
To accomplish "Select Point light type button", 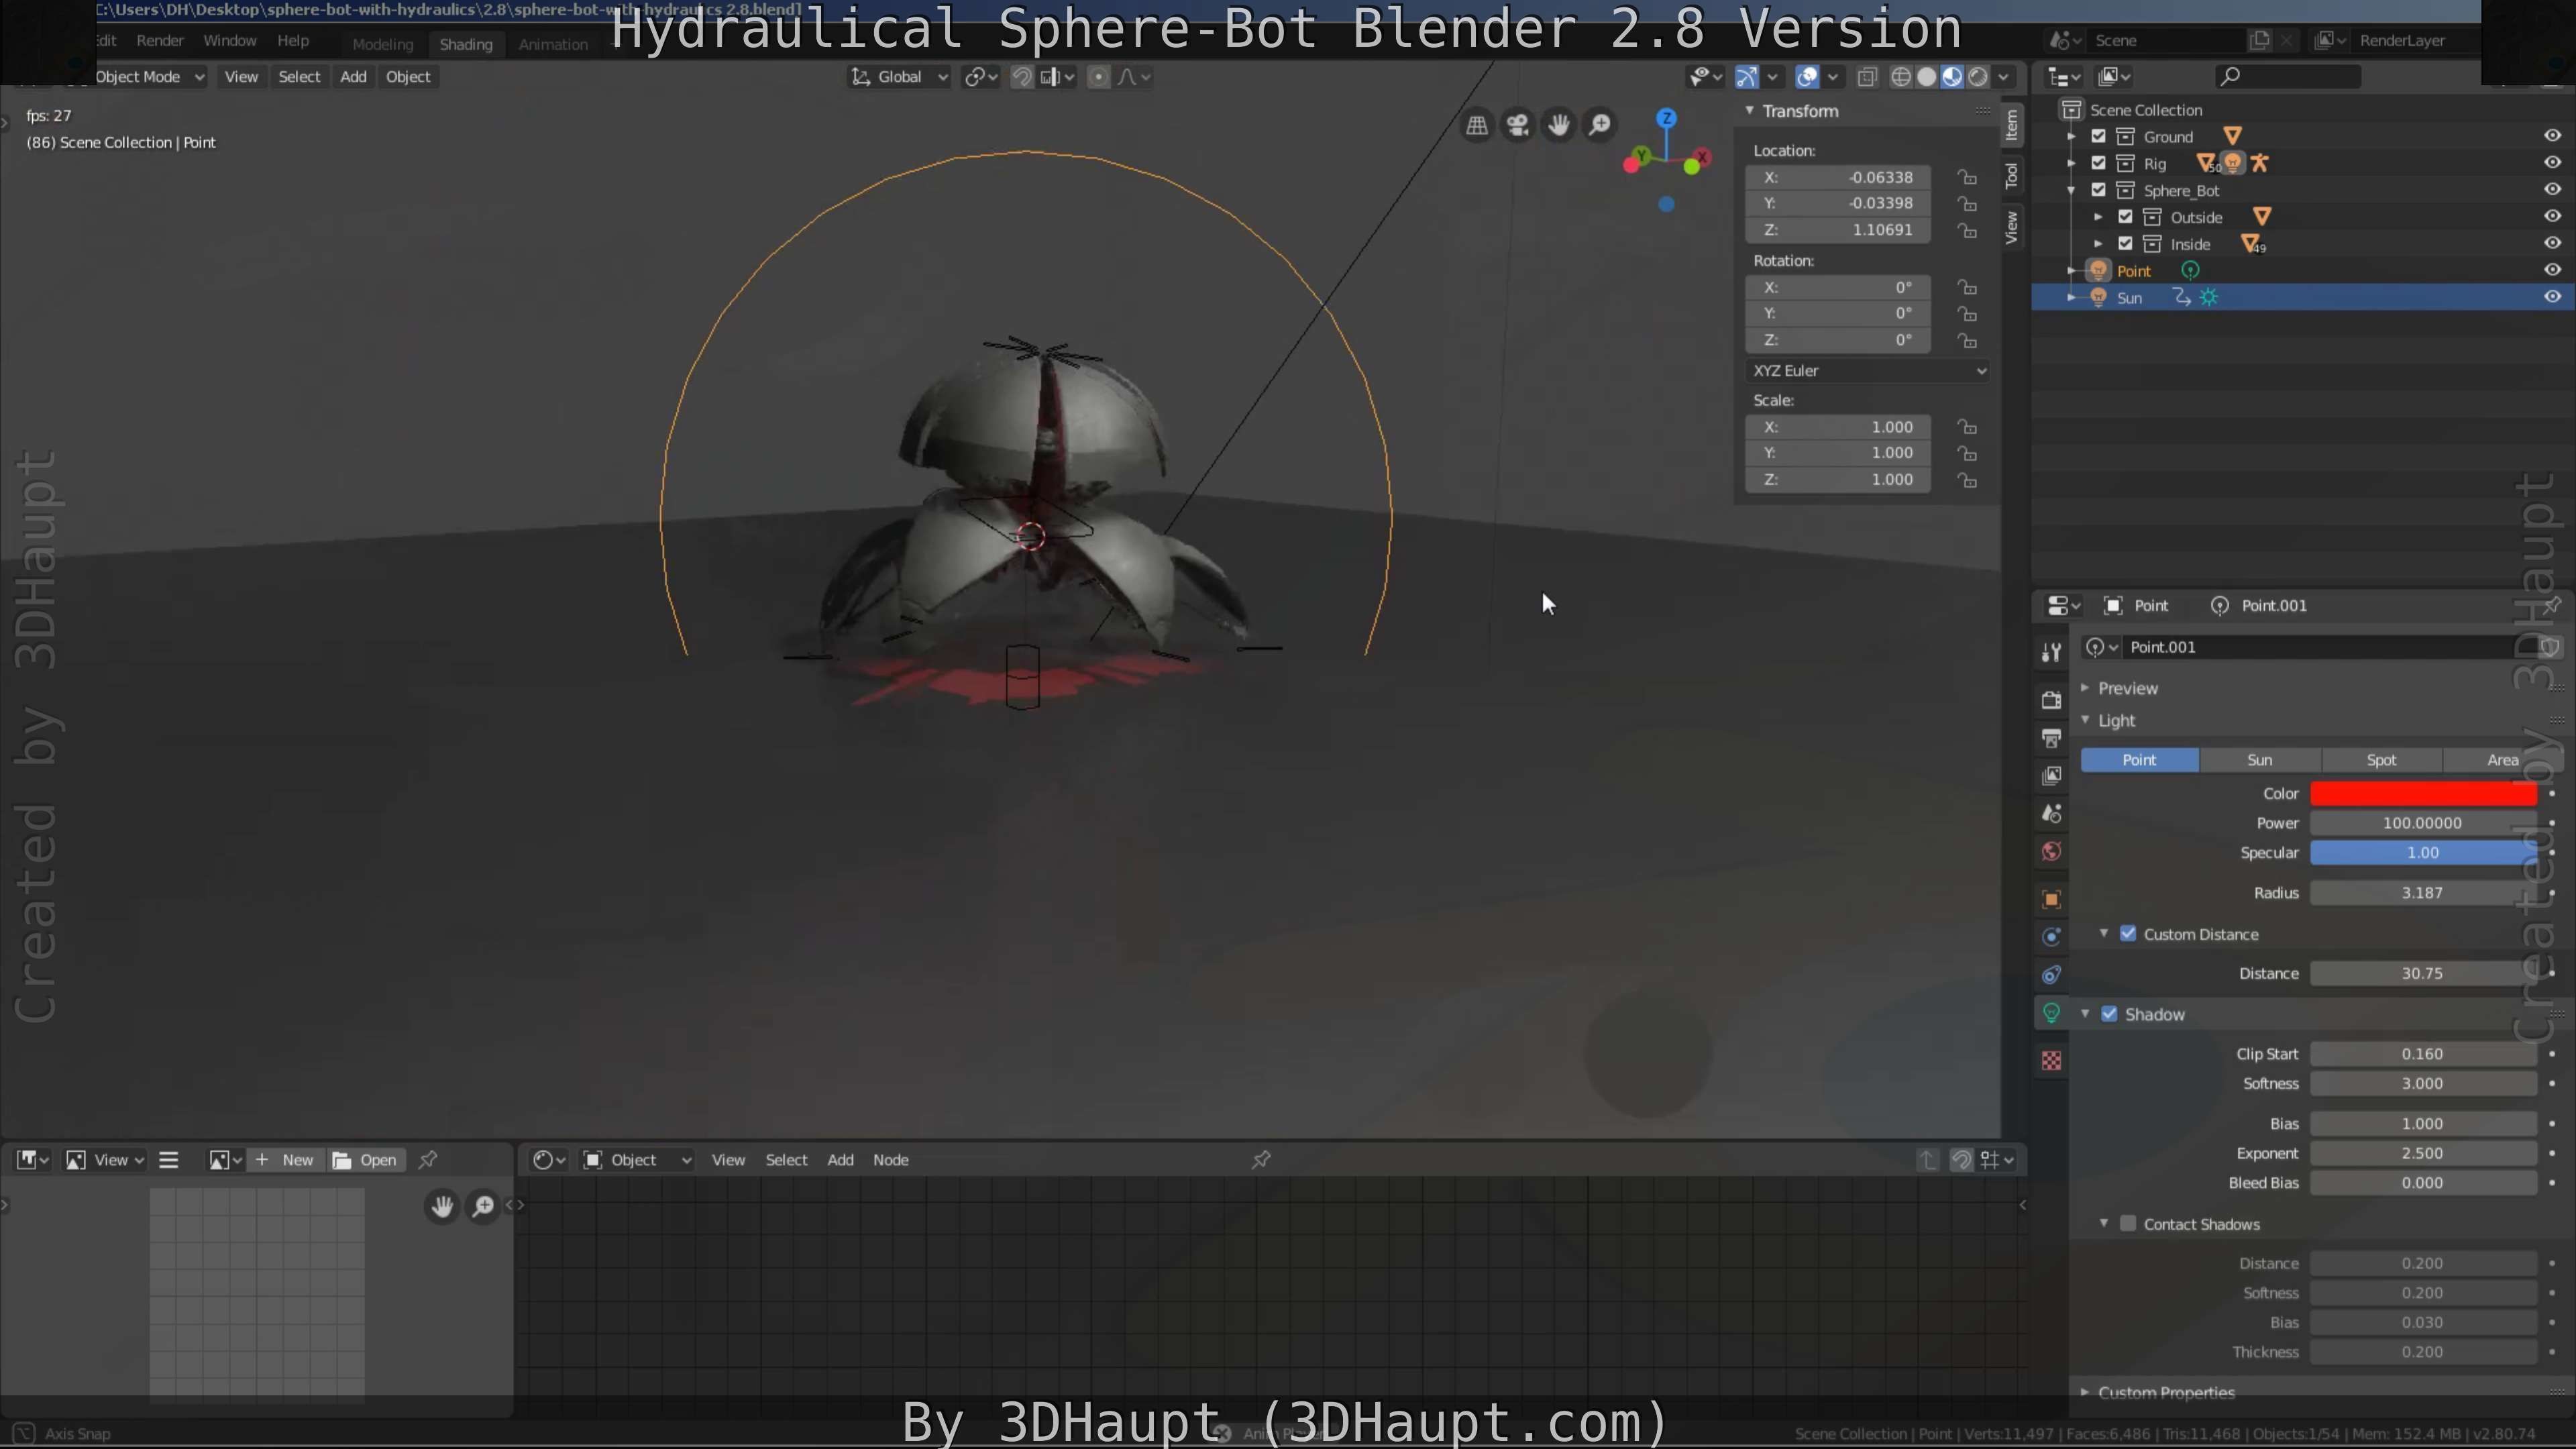I will tap(2139, 760).
